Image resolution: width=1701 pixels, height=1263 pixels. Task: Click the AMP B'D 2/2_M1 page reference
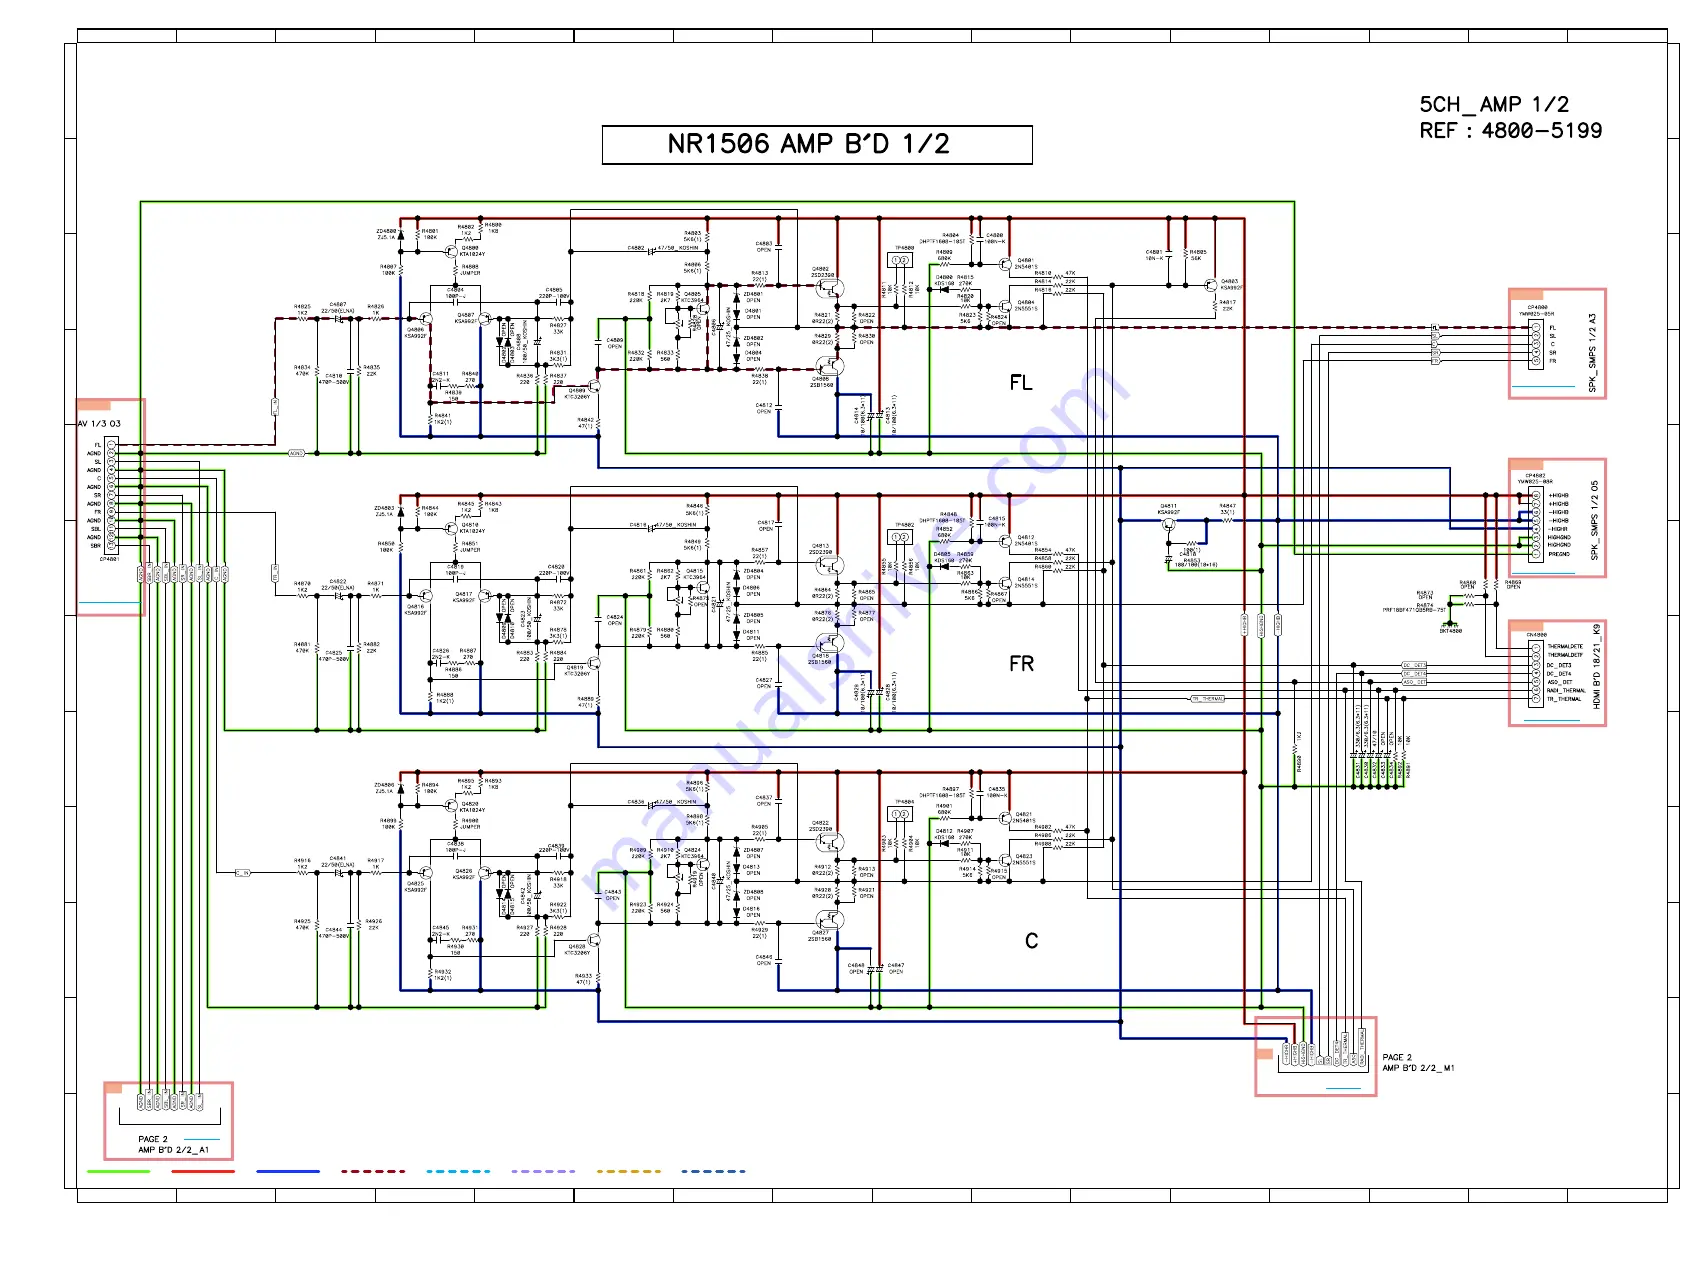pos(1418,1068)
